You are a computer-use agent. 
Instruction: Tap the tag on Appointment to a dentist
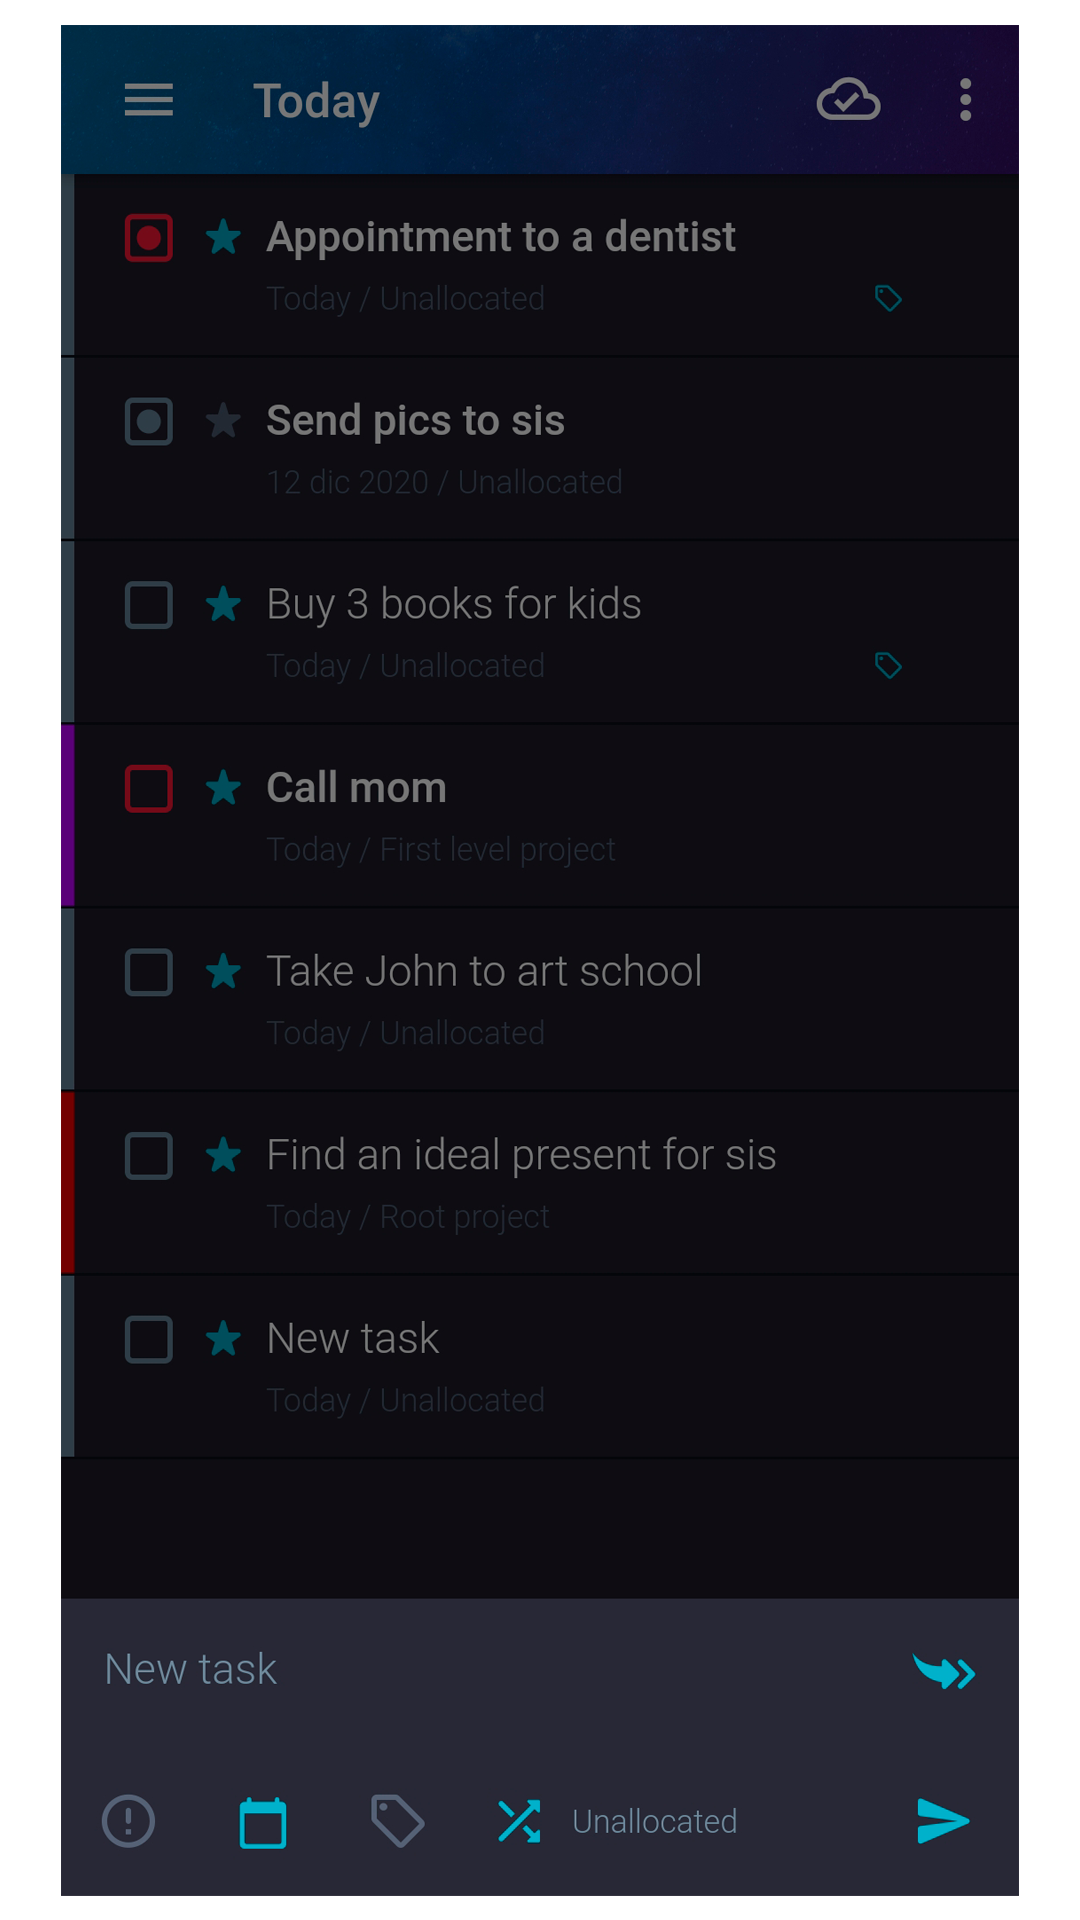click(x=888, y=299)
